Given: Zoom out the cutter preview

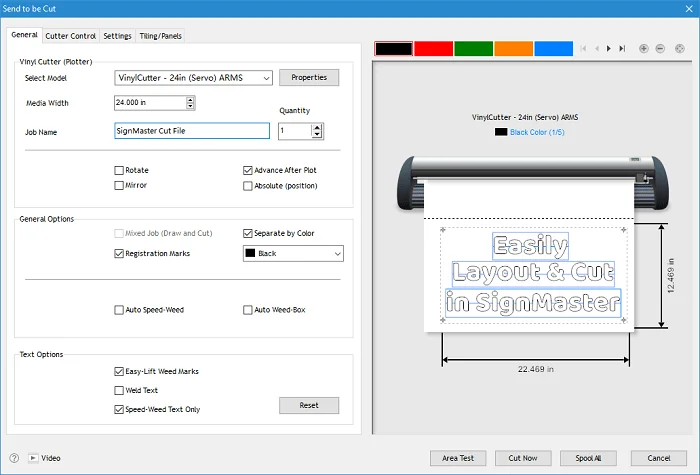Looking at the screenshot, I should 660,49.
